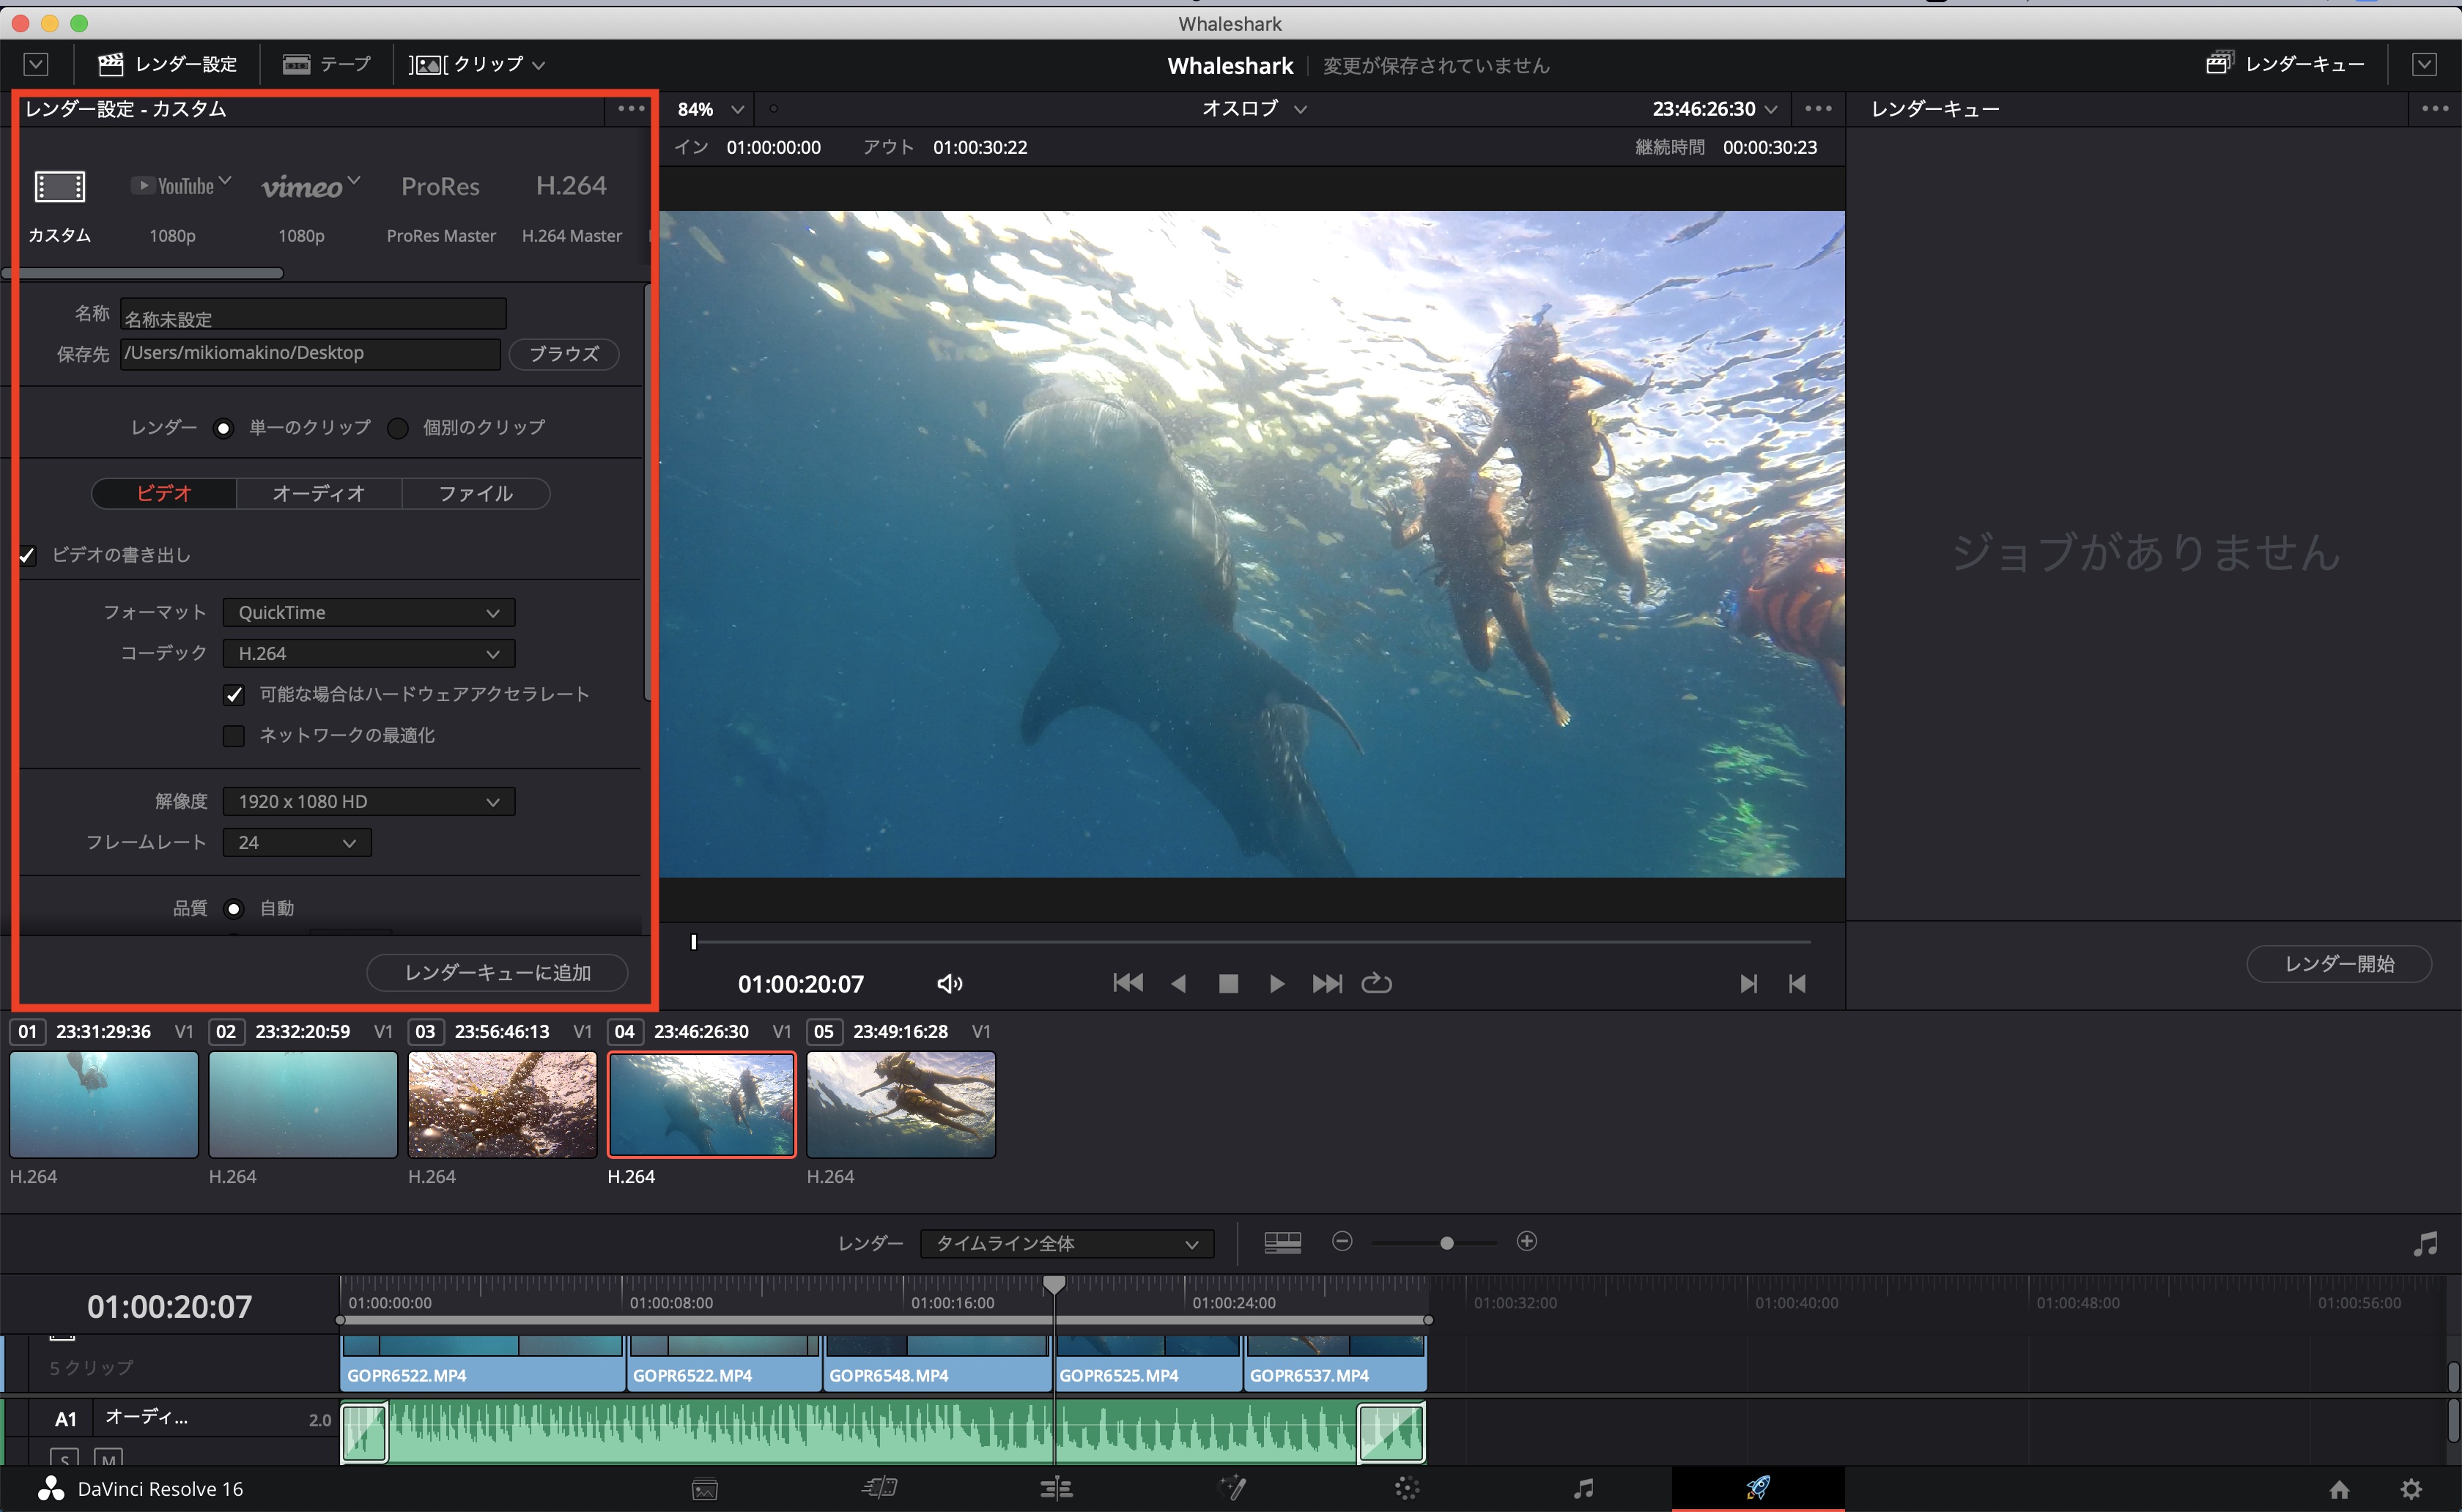Click Add to Render Queue button
Viewport: 2462px width, 1512px height.
[x=497, y=972]
